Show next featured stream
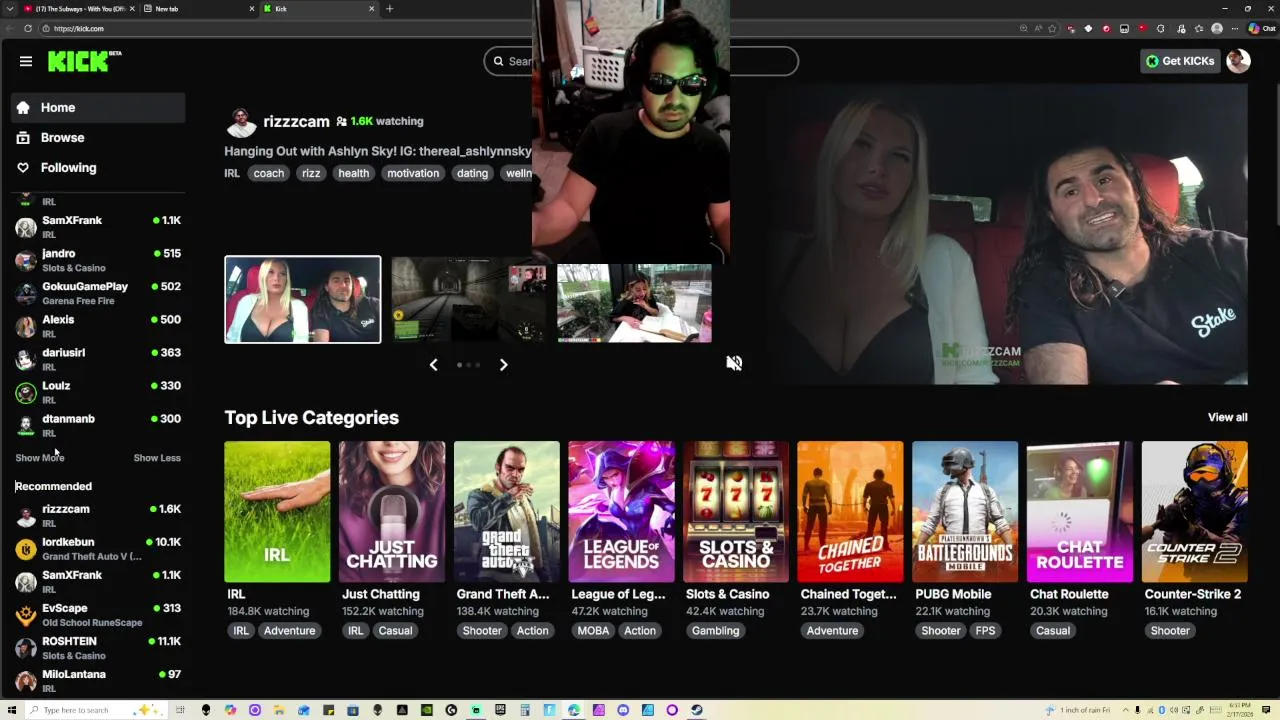 tap(503, 365)
